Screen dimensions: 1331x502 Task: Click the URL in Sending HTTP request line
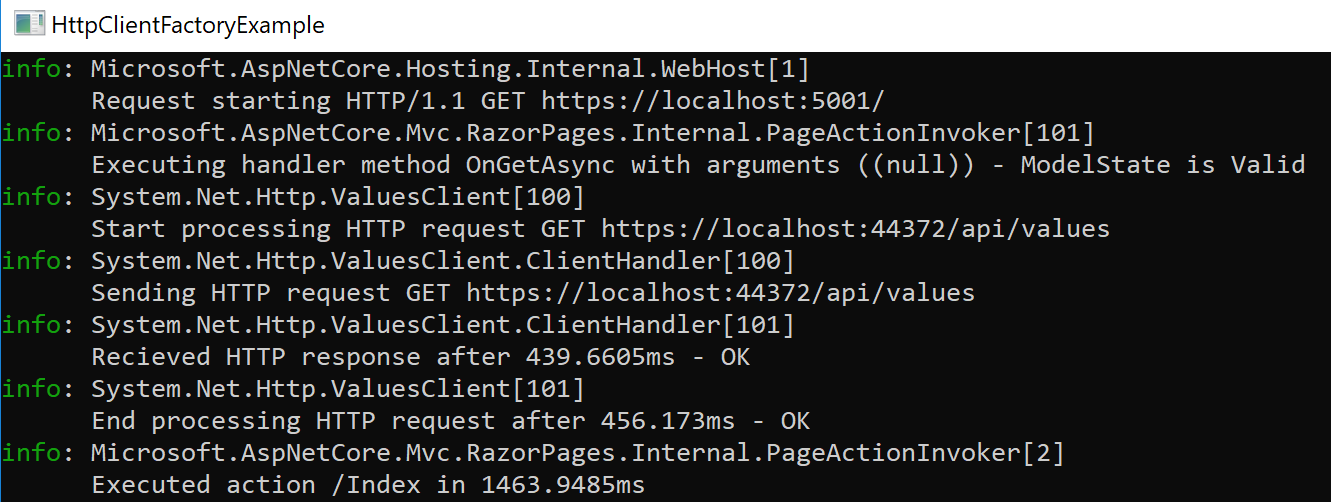[721, 293]
